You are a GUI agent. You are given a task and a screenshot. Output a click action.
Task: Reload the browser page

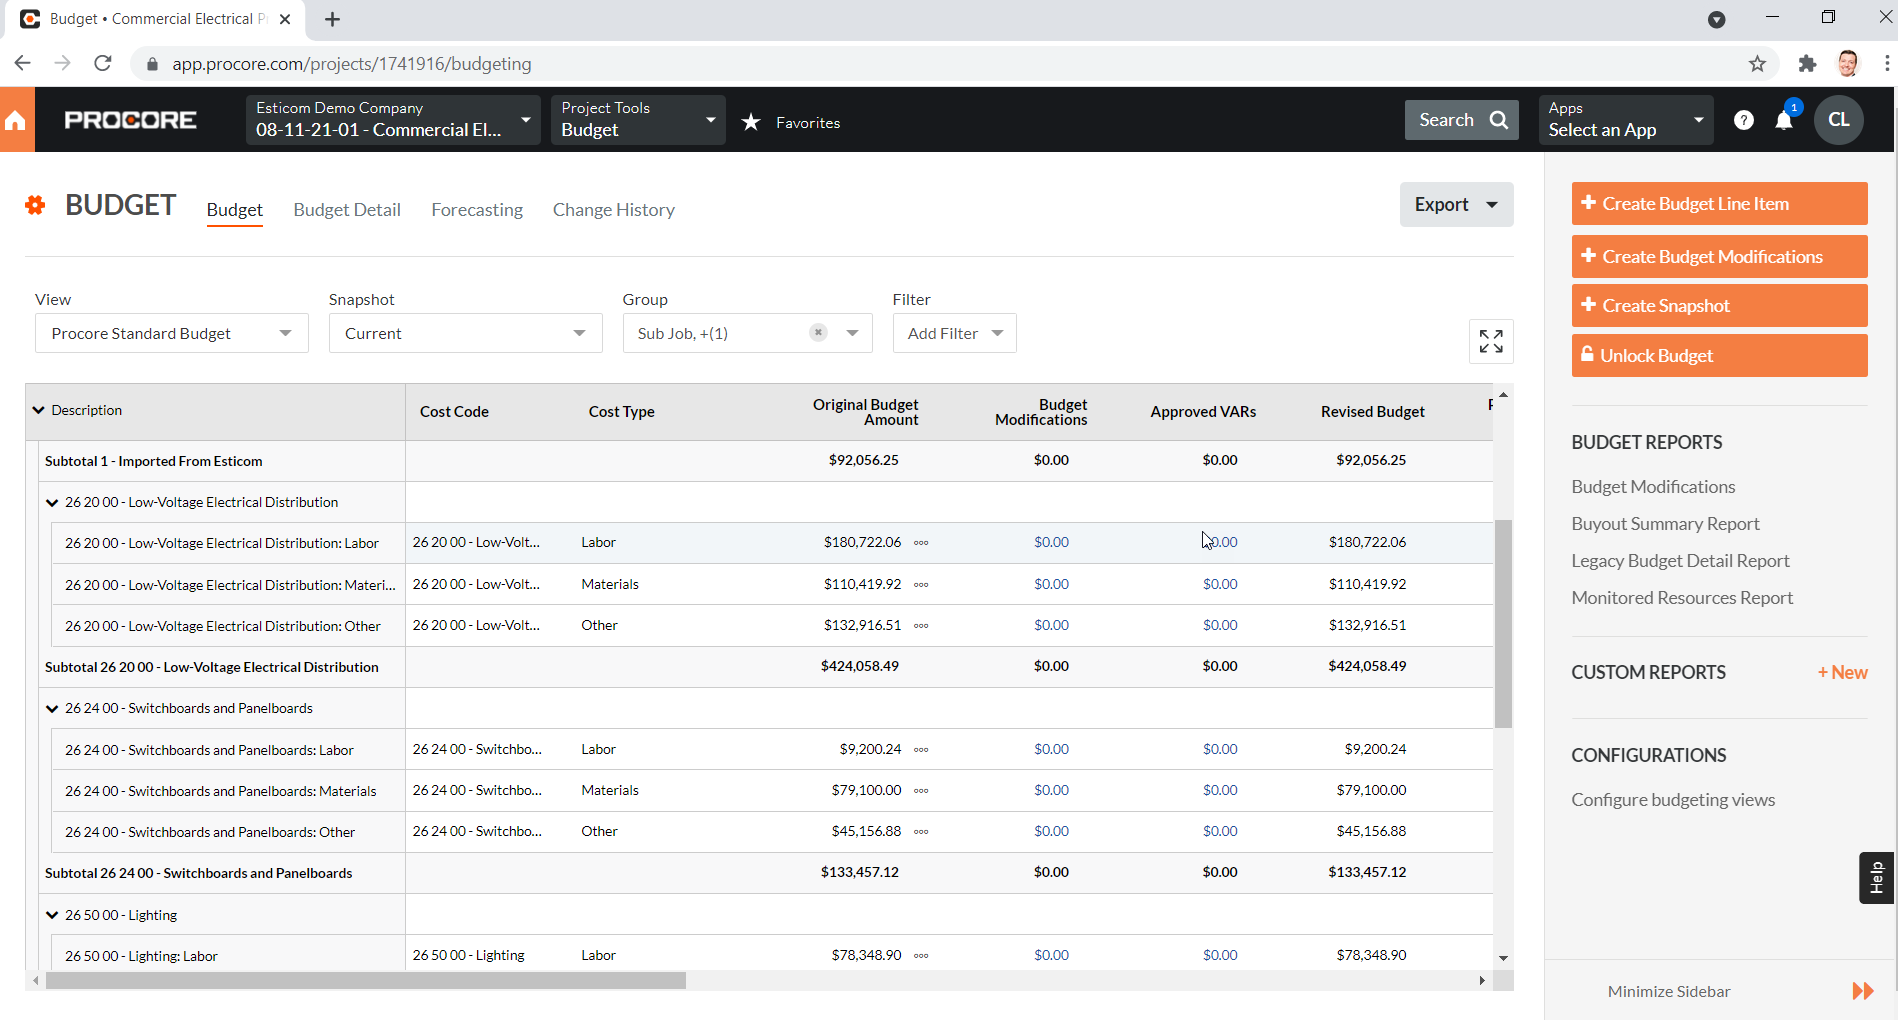click(x=102, y=63)
